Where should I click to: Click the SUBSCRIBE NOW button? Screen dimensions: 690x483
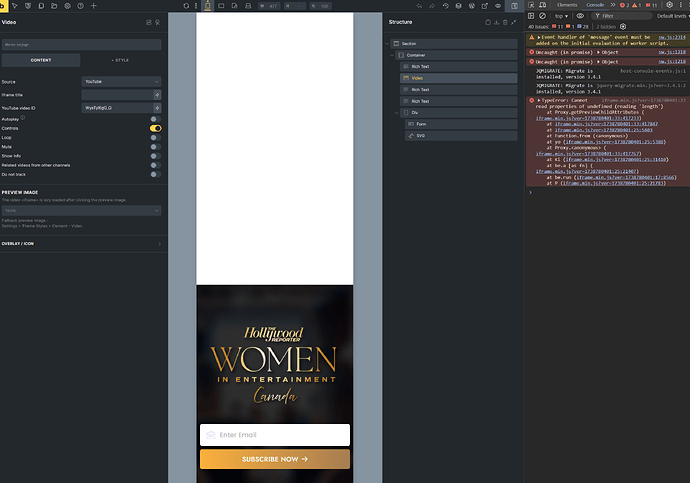(x=275, y=459)
